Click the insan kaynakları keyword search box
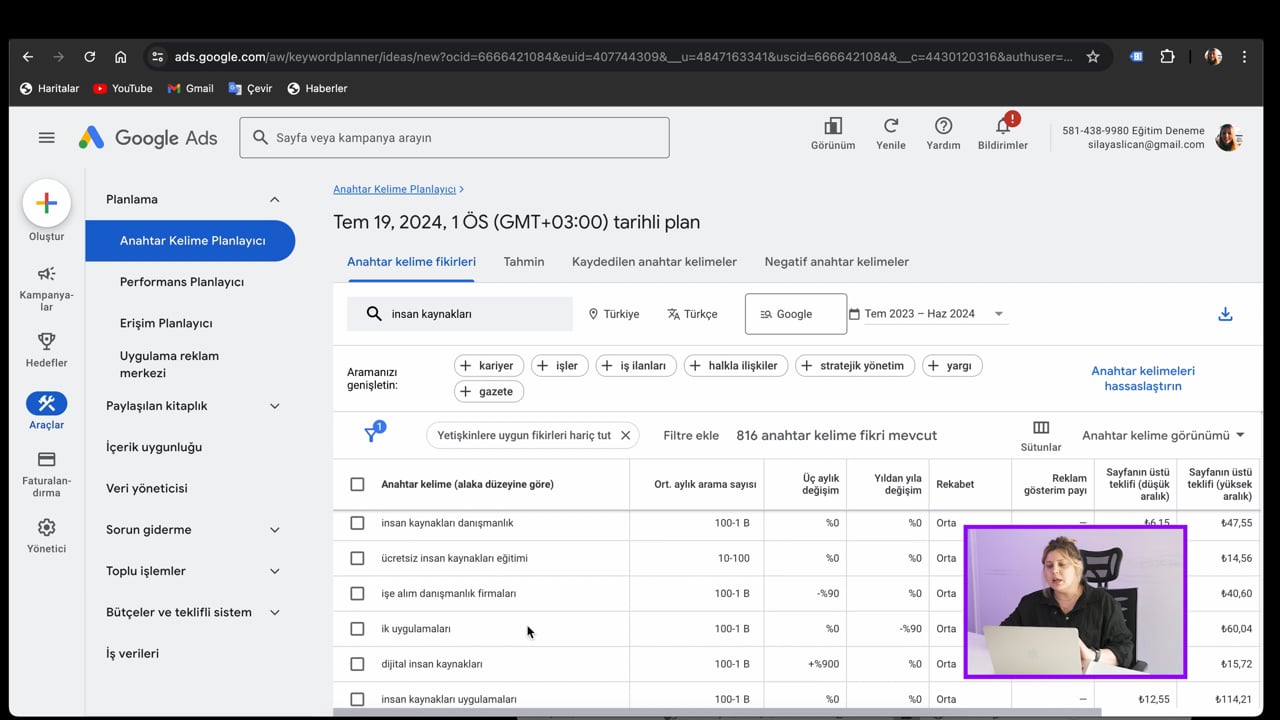This screenshot has height=720, width=1280. 460,314
